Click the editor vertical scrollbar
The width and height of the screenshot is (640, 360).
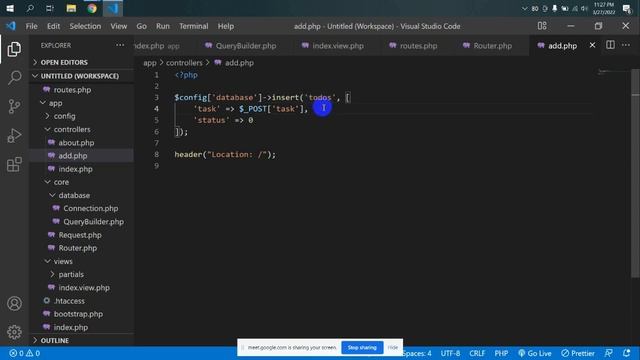point(636,173)
